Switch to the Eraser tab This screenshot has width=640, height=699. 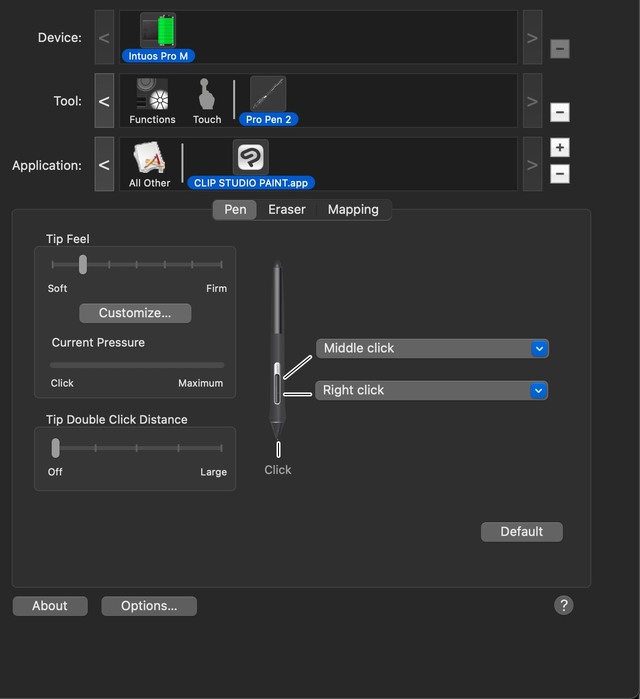[287, 210]
